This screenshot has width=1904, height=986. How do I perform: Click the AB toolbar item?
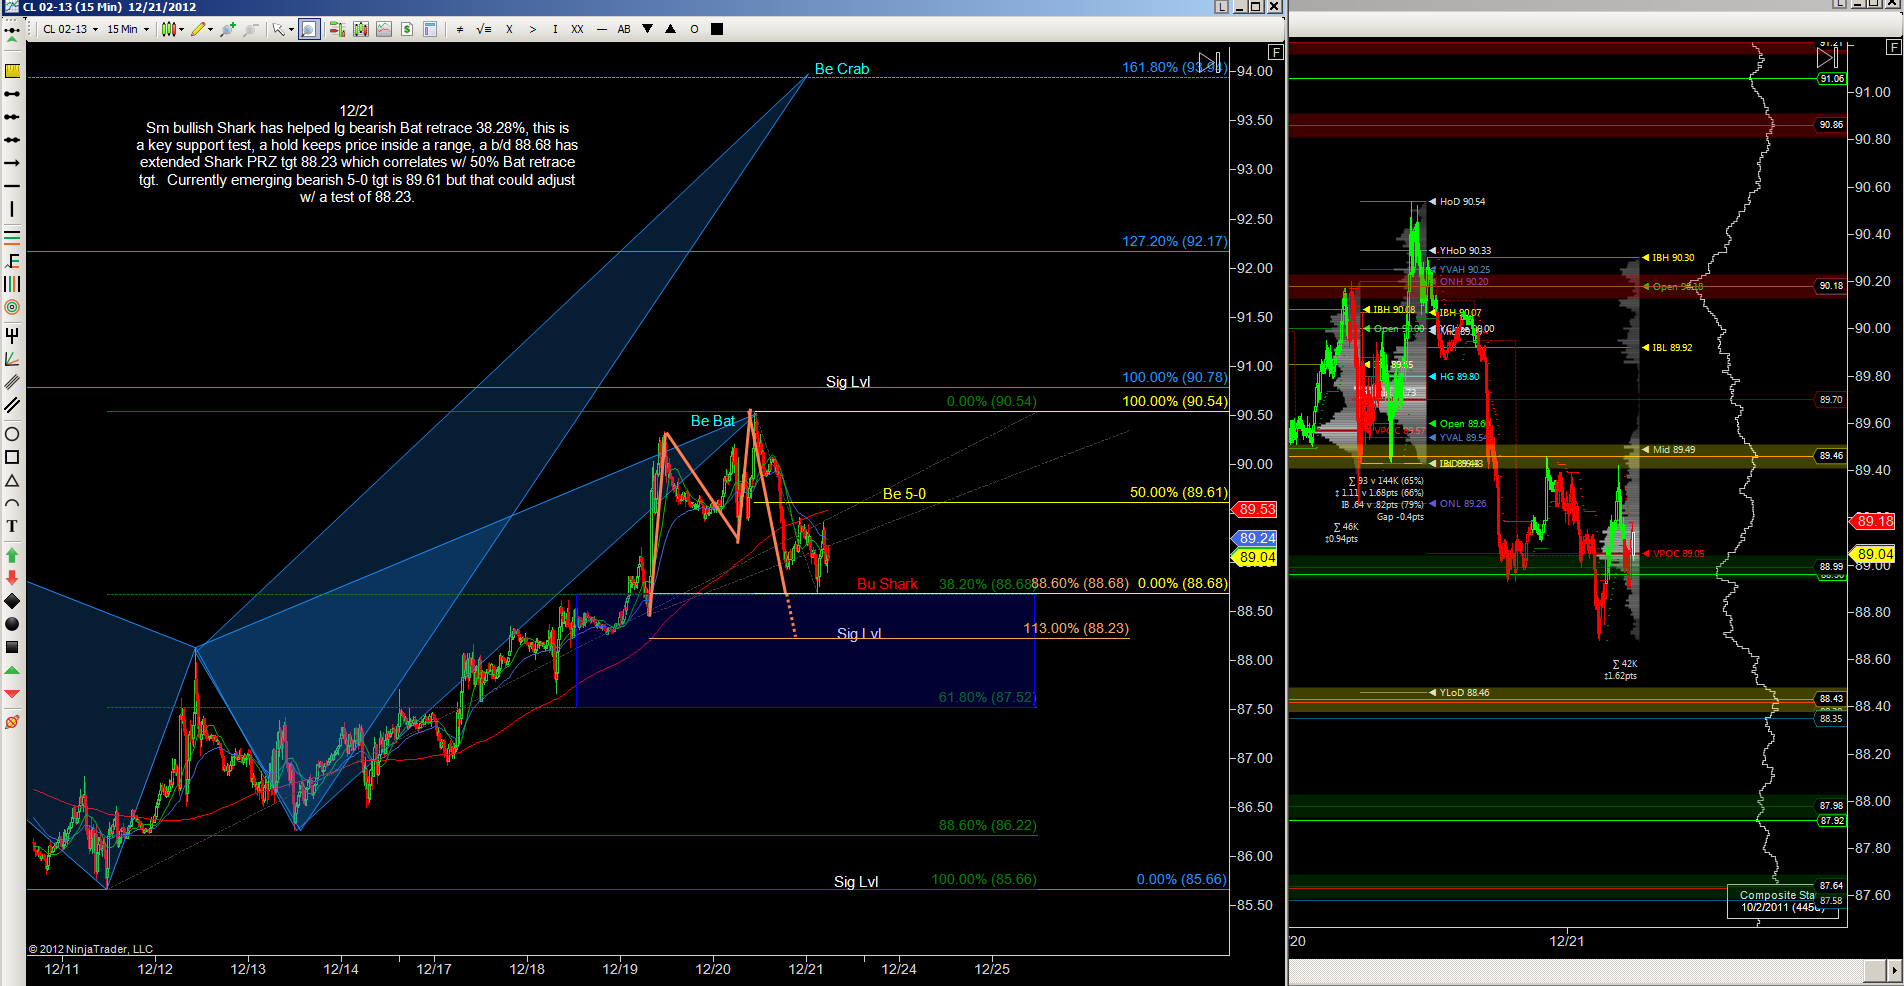[x=624, y=29]
